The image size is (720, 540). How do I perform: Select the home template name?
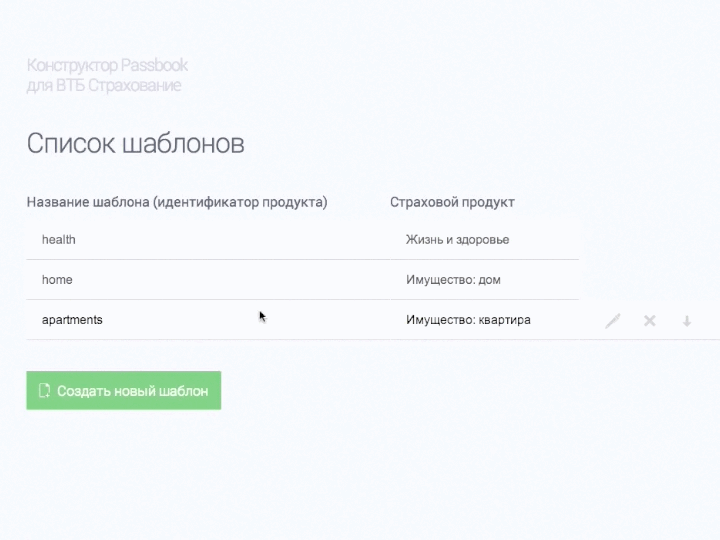pyautogui.click(x=57, y=280)
